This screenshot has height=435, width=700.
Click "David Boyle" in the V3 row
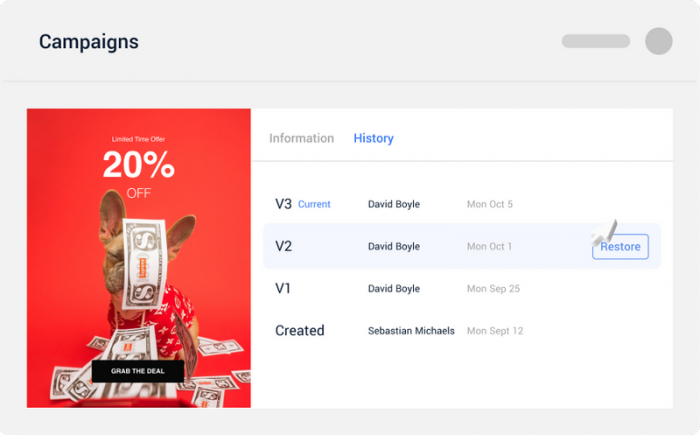tap(394, 204)
